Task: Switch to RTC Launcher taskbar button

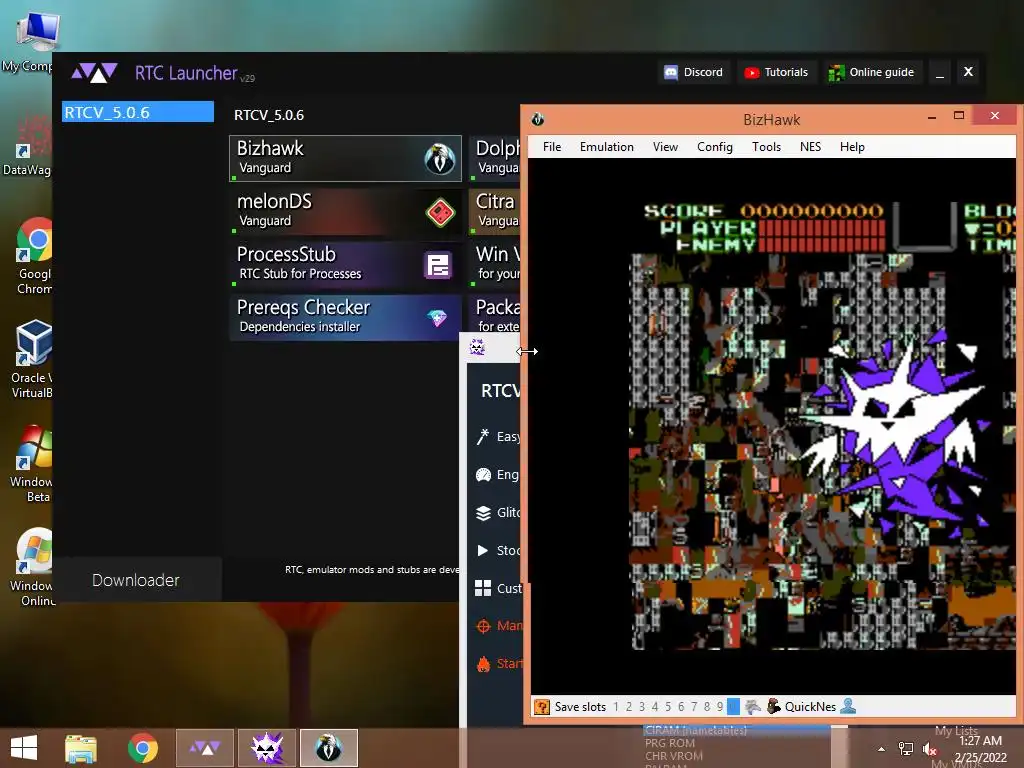Action: pos(205,748)
